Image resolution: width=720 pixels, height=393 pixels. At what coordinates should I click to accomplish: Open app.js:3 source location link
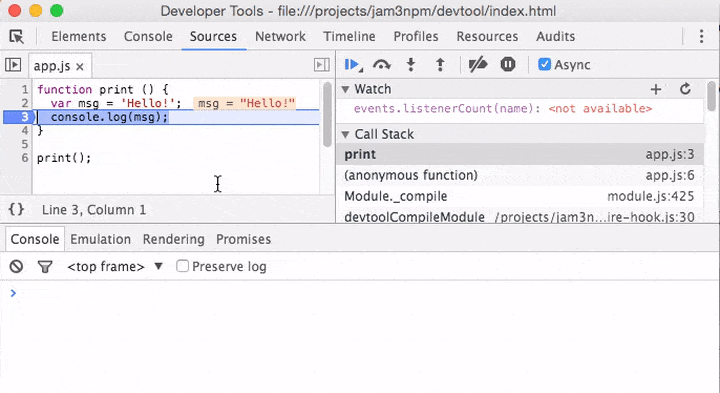coord(670,154)
